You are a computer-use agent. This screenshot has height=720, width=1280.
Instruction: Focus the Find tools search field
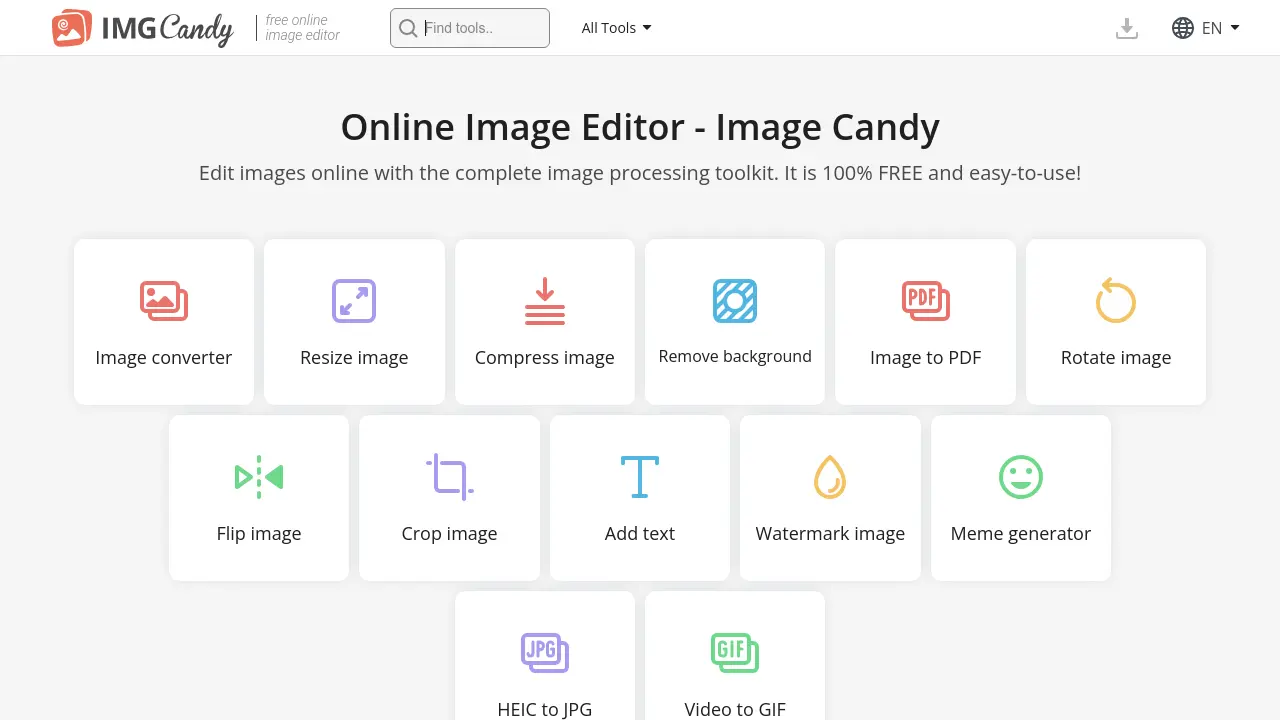[470, 28]
